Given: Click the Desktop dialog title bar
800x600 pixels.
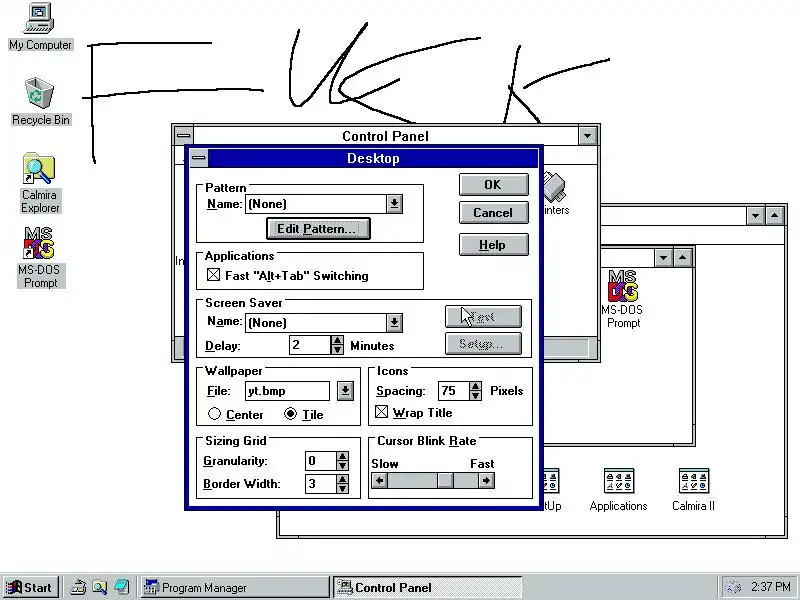Looking at the screenshot, I should (x=373, y=158).
